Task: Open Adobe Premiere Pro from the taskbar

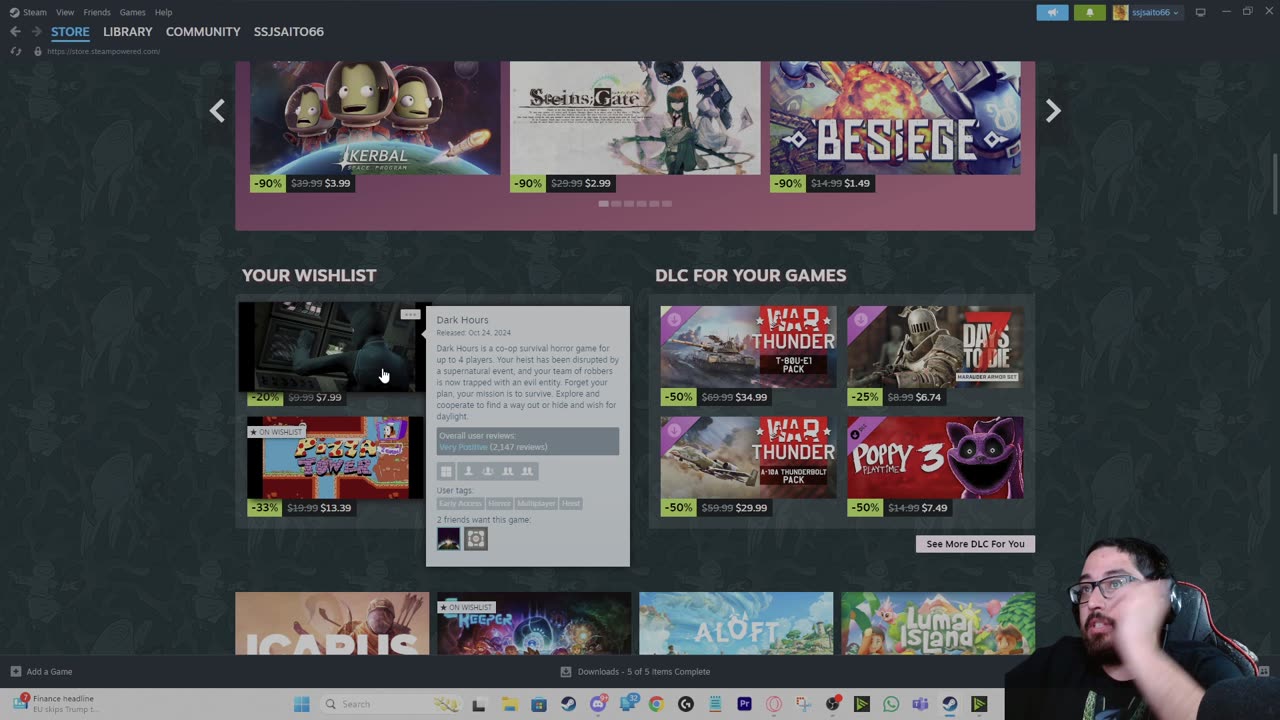Action: [x=744, y=704]
